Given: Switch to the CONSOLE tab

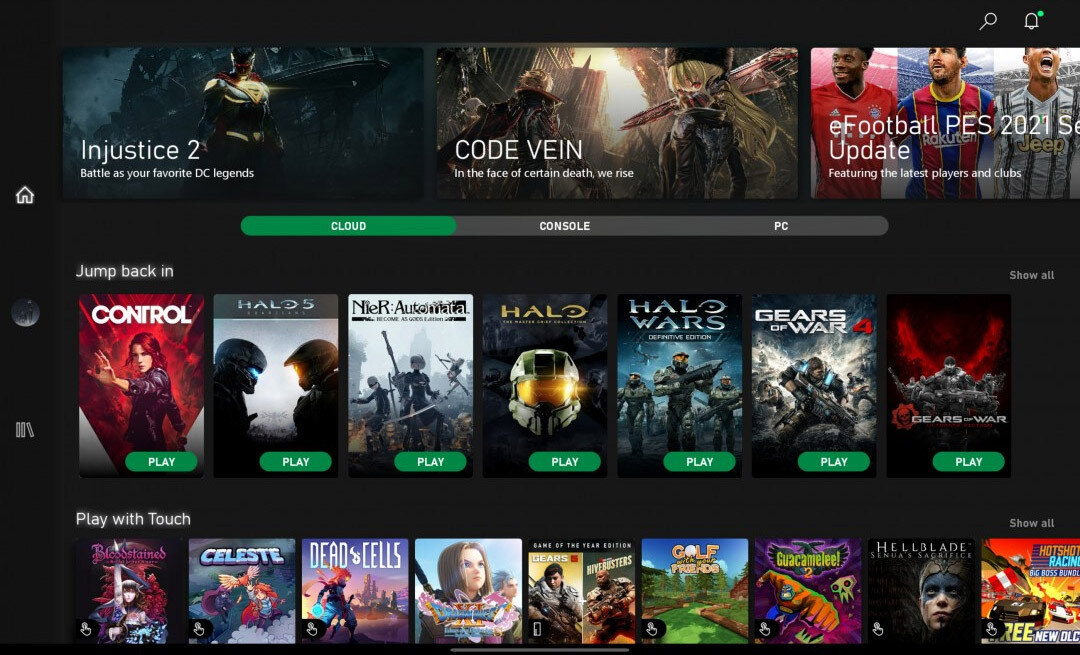Looking at the screenshot, I should click(x=565, y=226).
